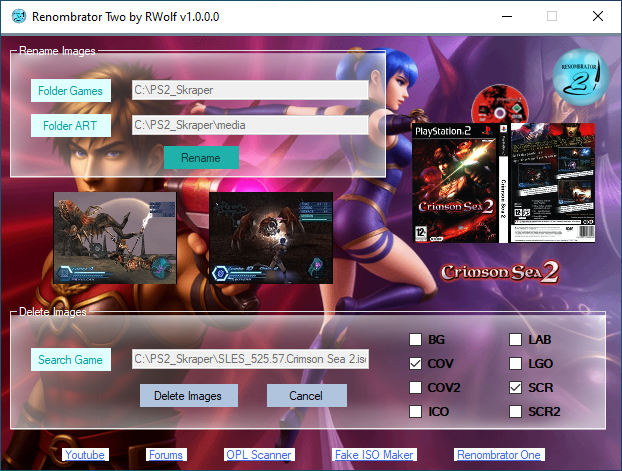Enable the BG checkbox
This screenshot has height=471, width=622.
pos(415,339)
